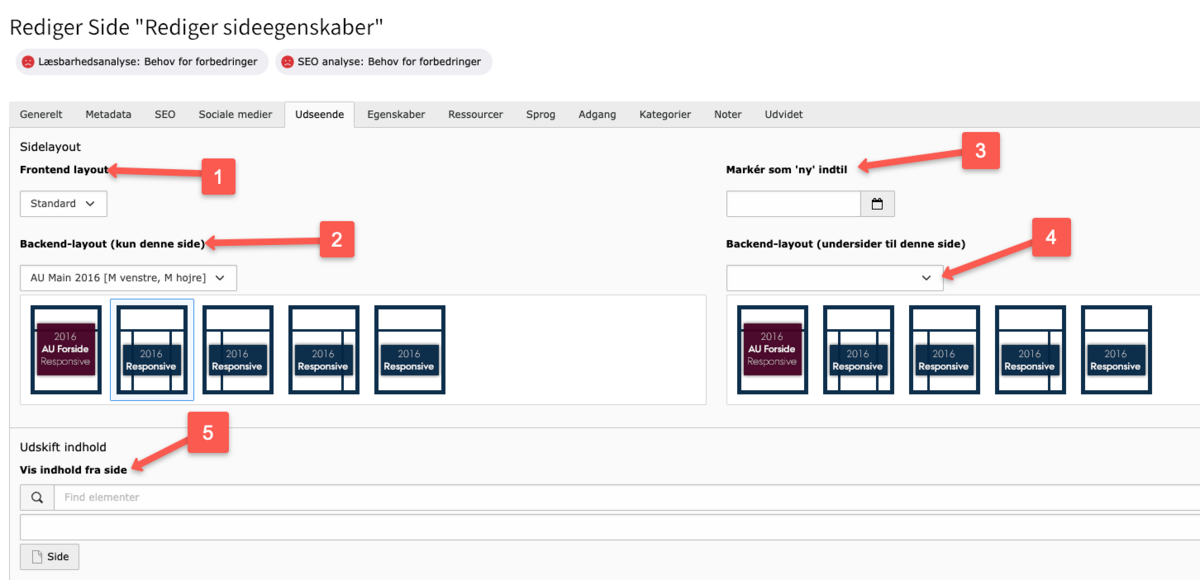Open the Metadata tab

click(108, 115)
